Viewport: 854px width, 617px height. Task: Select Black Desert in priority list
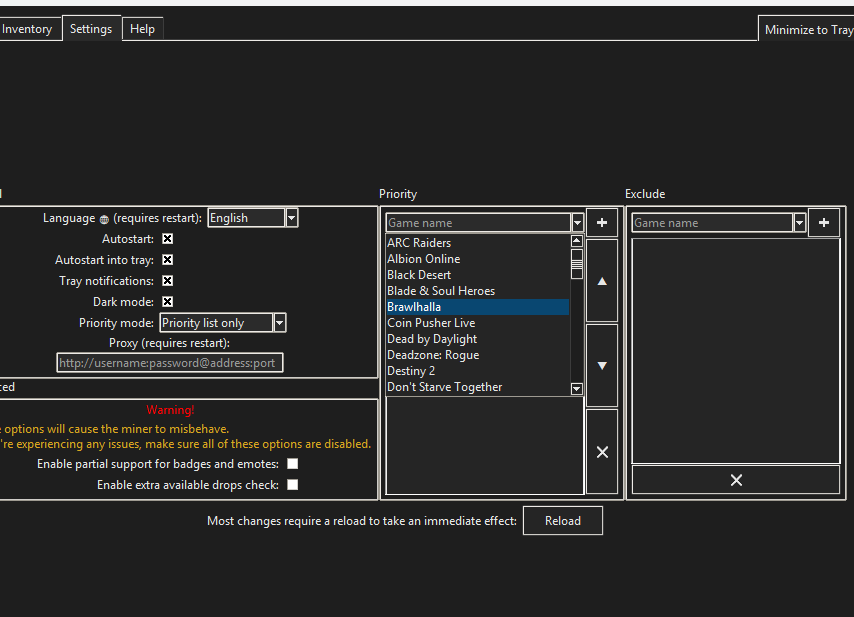coord(478,275)
